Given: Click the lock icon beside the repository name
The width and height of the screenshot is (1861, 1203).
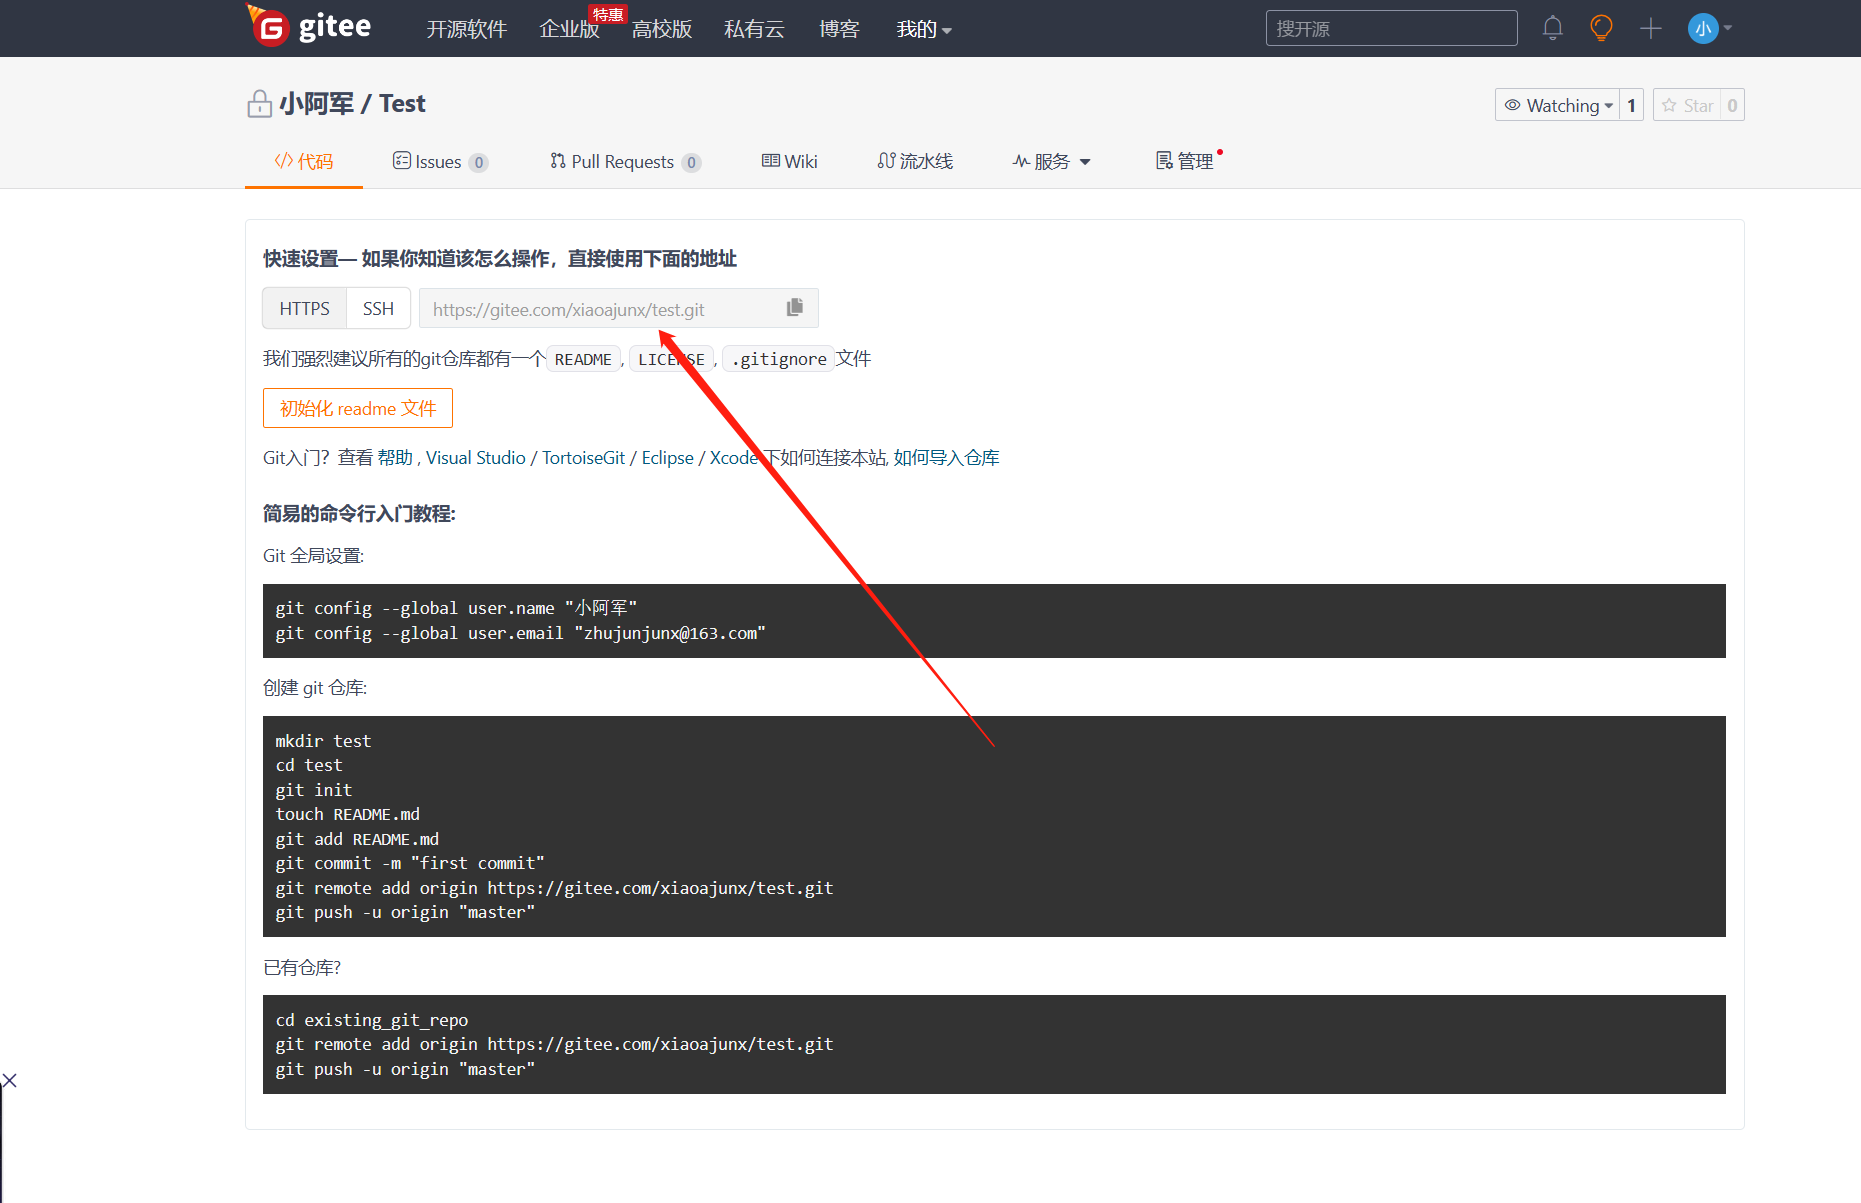Looking at the screenshot, I should (x=259, y=103).
